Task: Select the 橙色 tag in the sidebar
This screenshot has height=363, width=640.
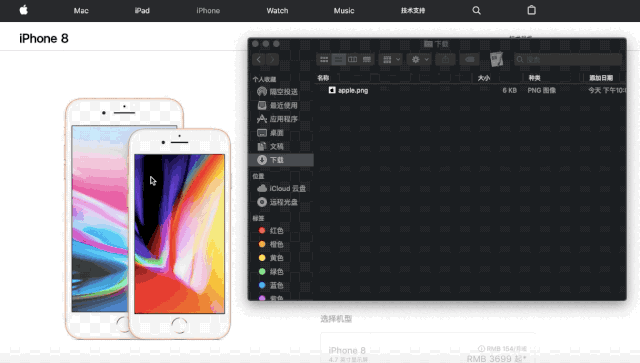Action: click(x=281, y=244)
